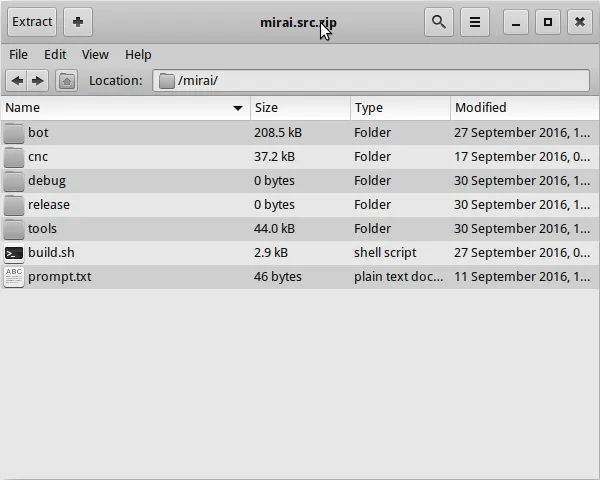
Task: Sort files by Size column
Action: pos(300,108)
